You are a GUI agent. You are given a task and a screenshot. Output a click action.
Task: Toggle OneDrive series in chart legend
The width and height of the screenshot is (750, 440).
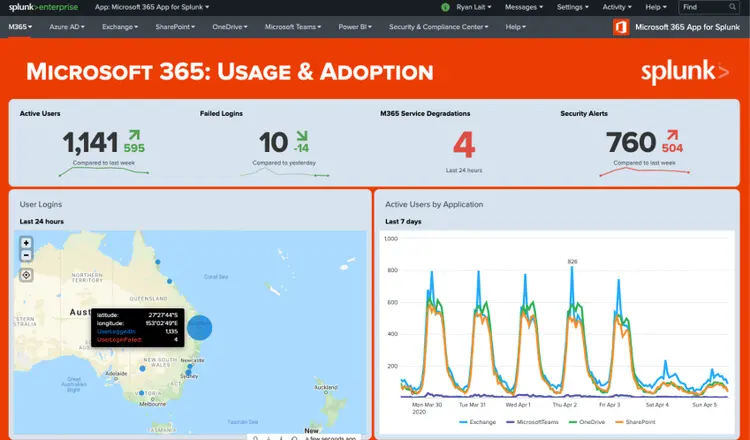click(586, 422)
